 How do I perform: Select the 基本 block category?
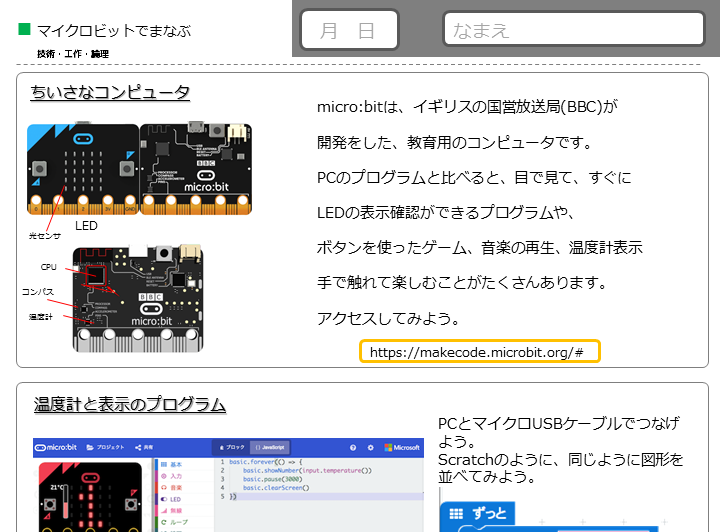[x=171, y=465]
